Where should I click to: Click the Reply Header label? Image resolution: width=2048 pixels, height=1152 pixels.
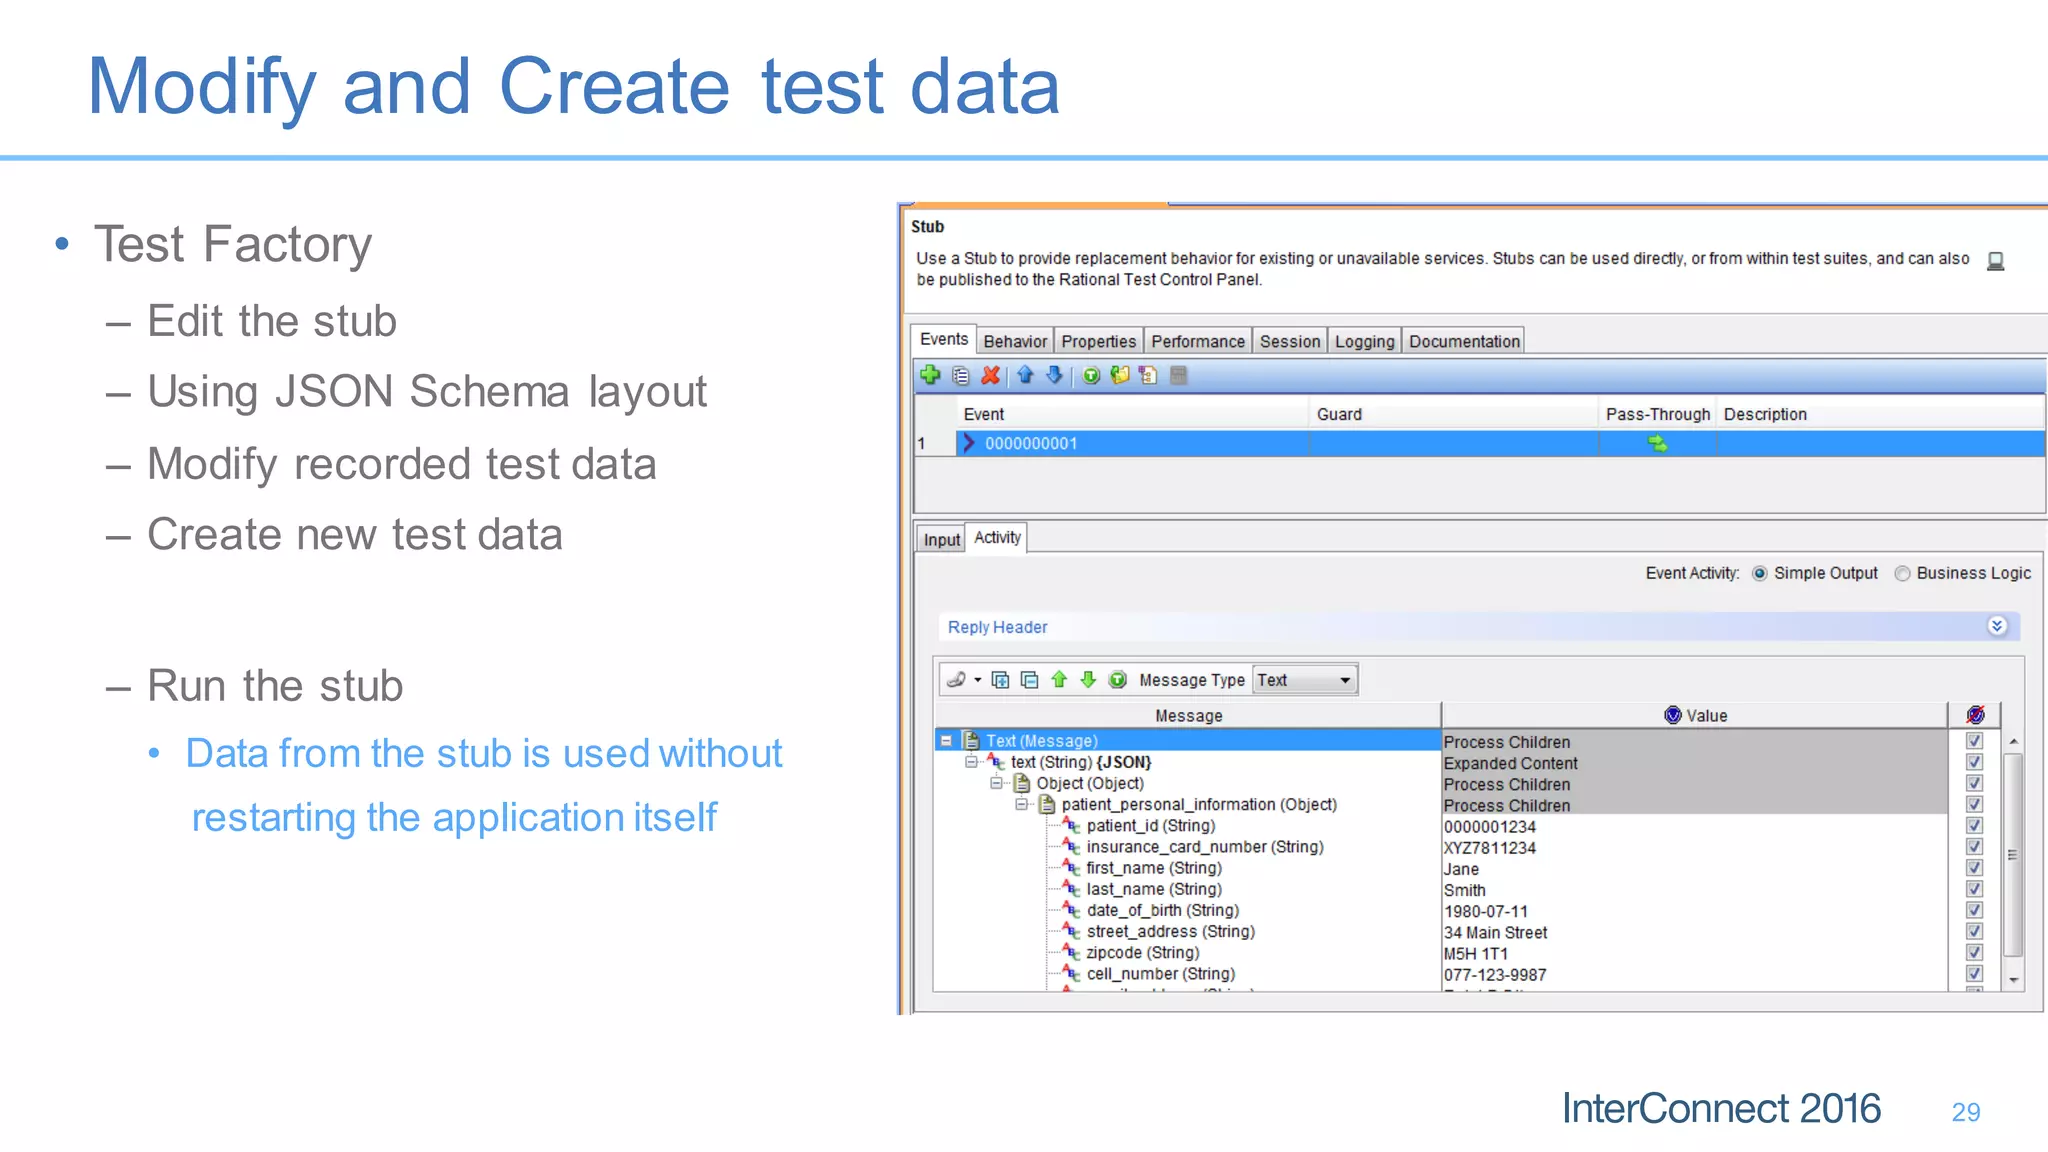click(x=997, y=627)
